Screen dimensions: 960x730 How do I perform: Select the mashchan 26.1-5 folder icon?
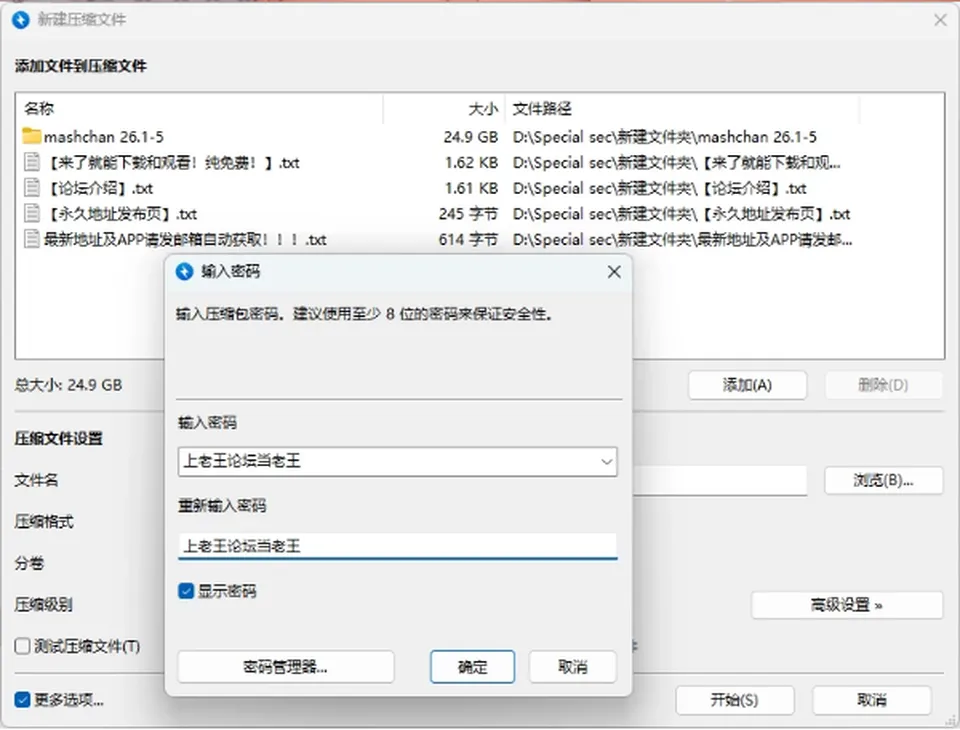pyautogui.click(x=31, y=136)
